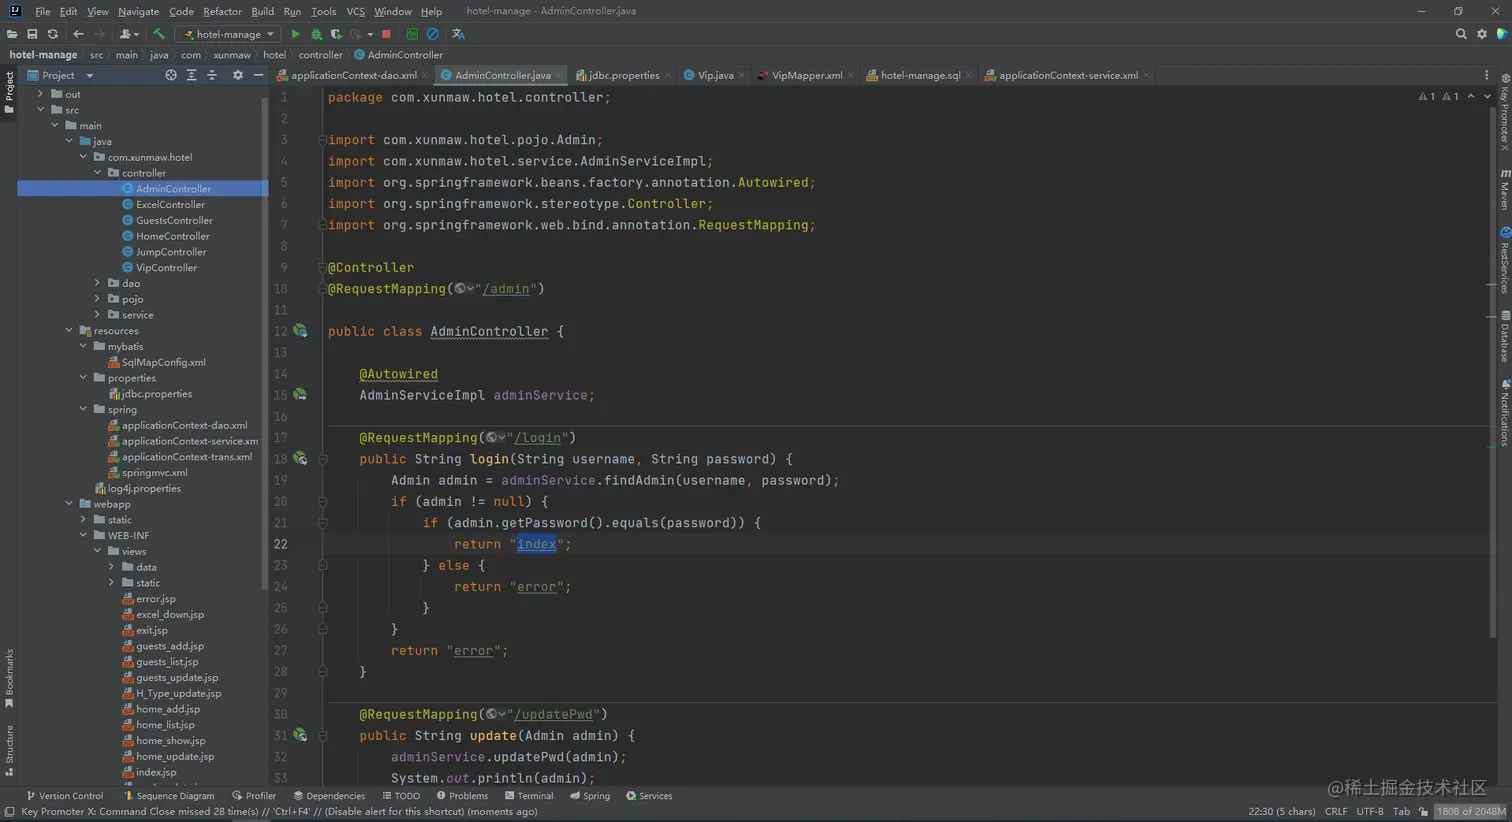This screenshot has width=1512, height=822.
Task: Click the blue crossed-circle toolbar icon
Action: click(x=432, y=34)
